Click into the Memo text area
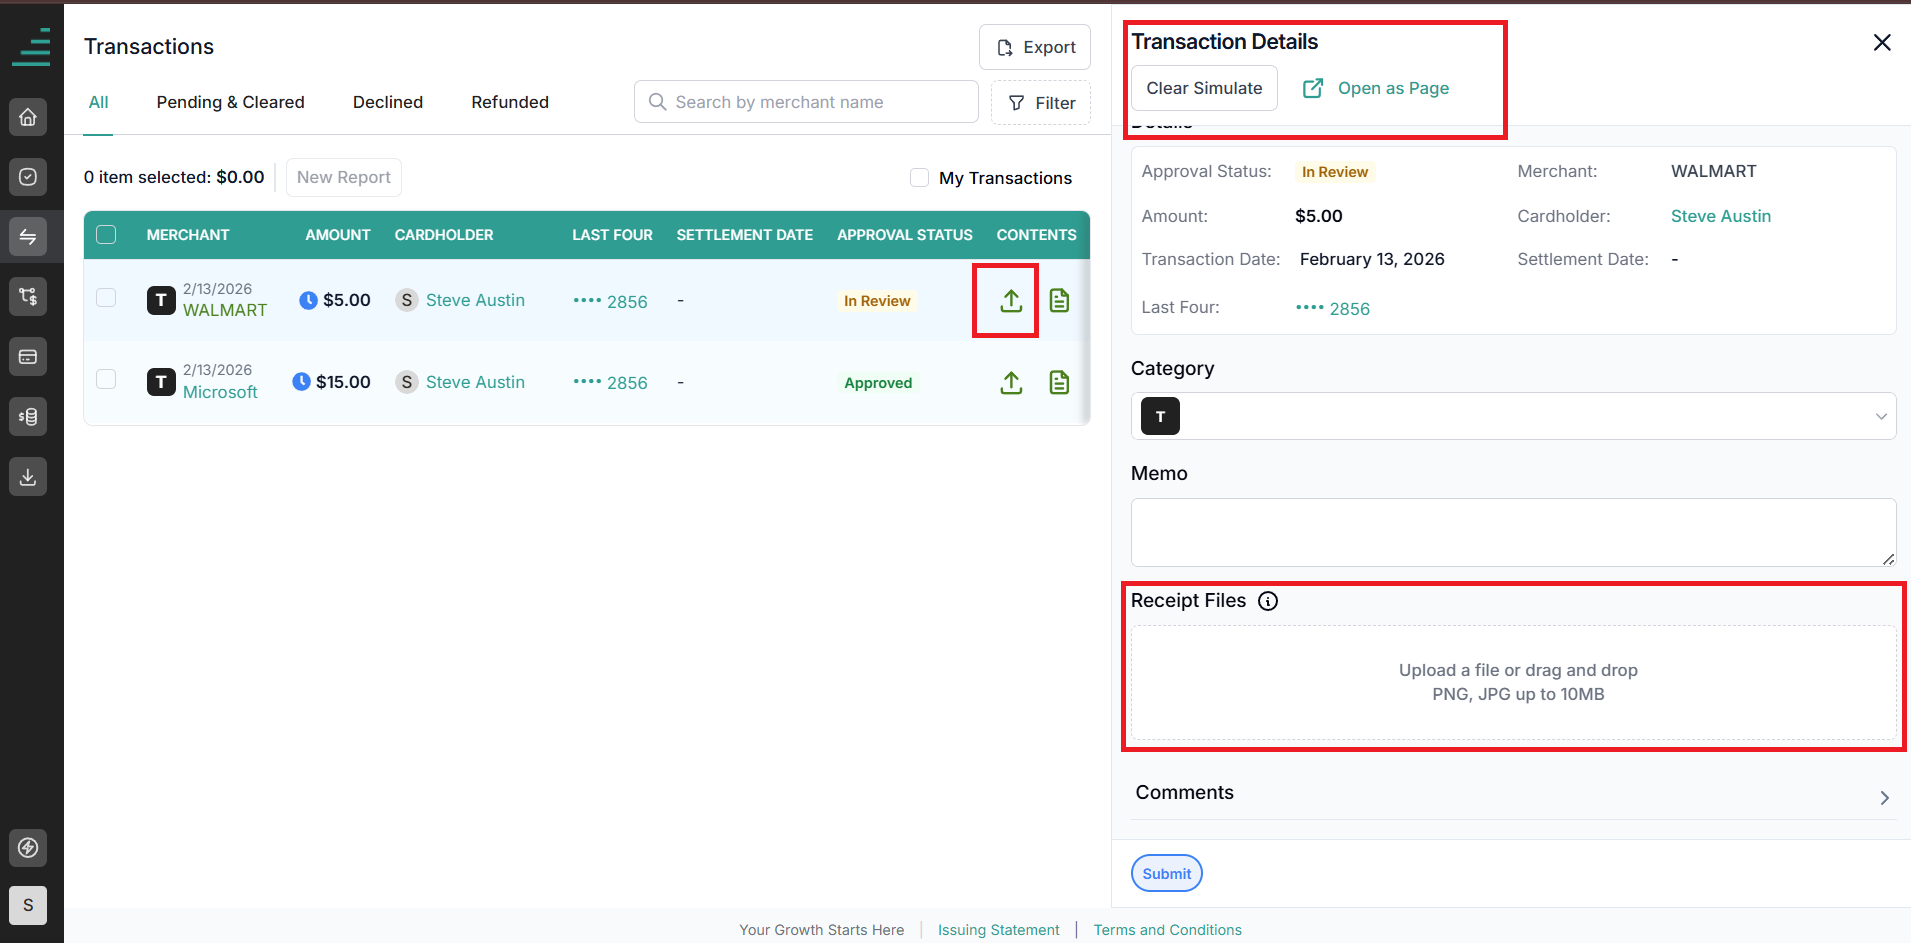The width and height of the screenshot is (1911, 943). click(x=1513, y=532)
